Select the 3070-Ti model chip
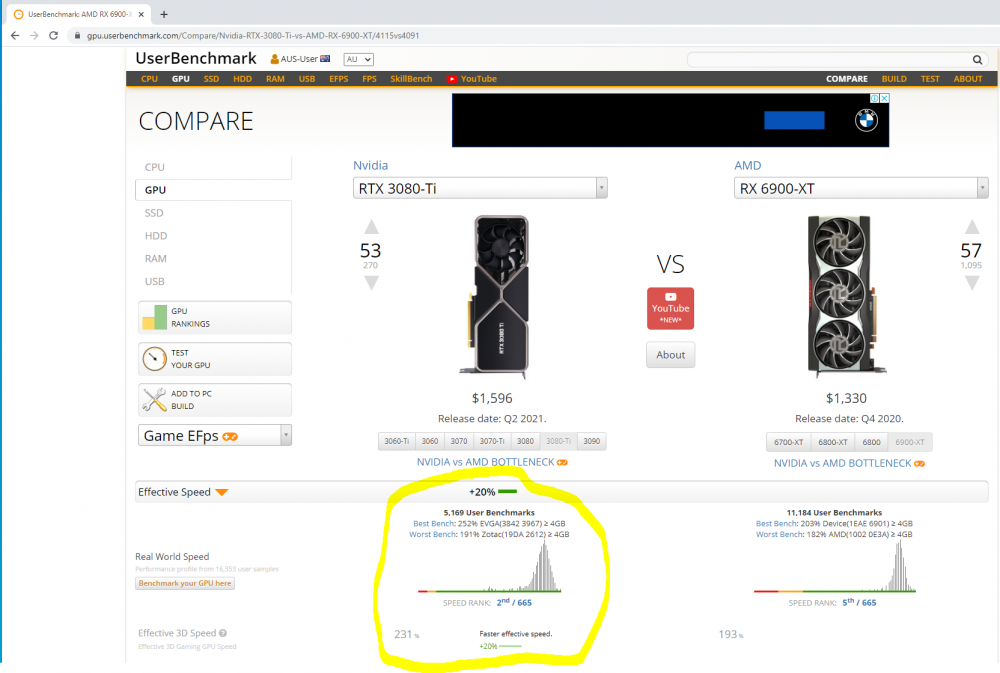 pos(492,441)
